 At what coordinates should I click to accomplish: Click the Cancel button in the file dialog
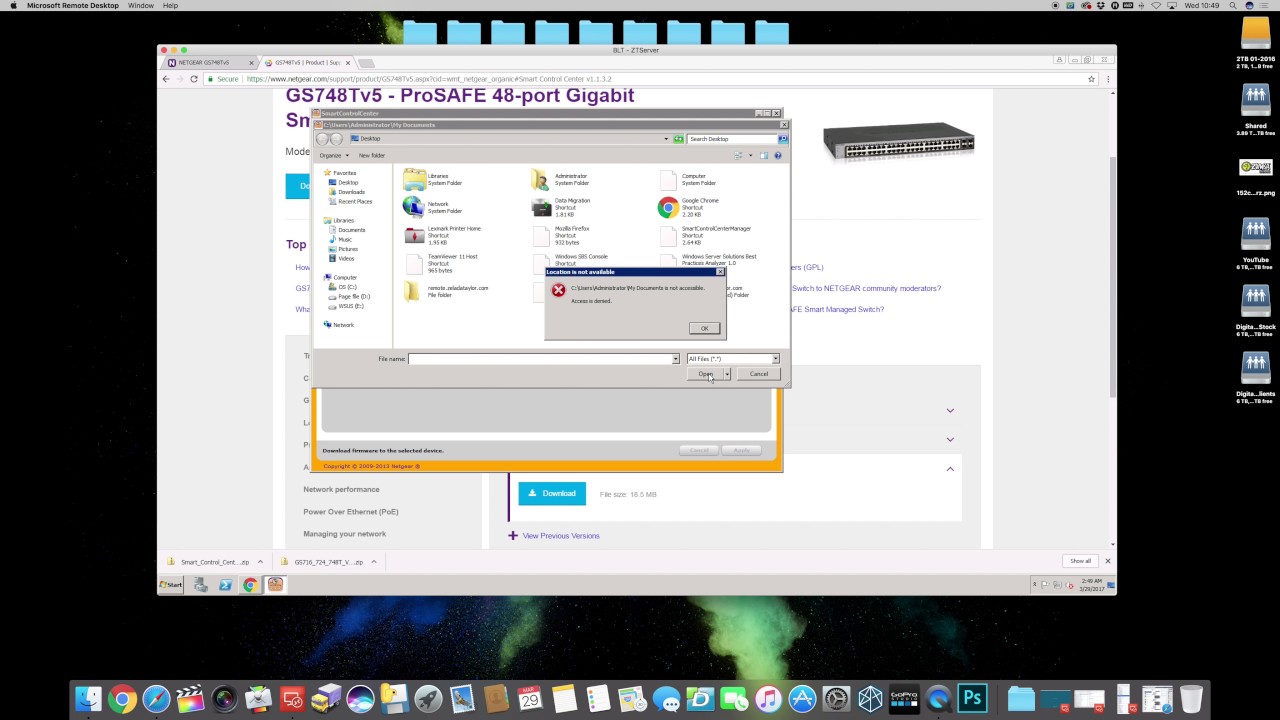coord(759,374)
